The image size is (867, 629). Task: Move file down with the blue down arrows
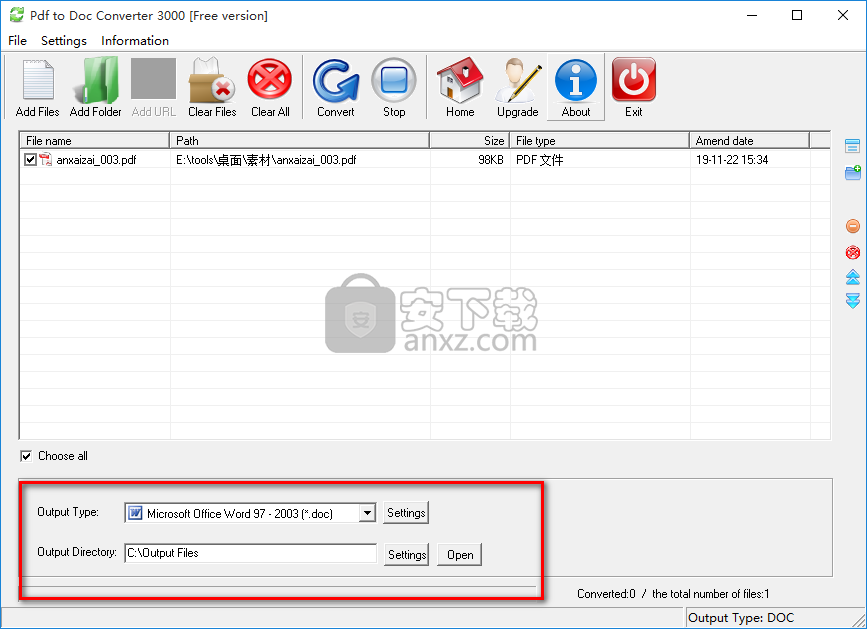tap(853, 301)
